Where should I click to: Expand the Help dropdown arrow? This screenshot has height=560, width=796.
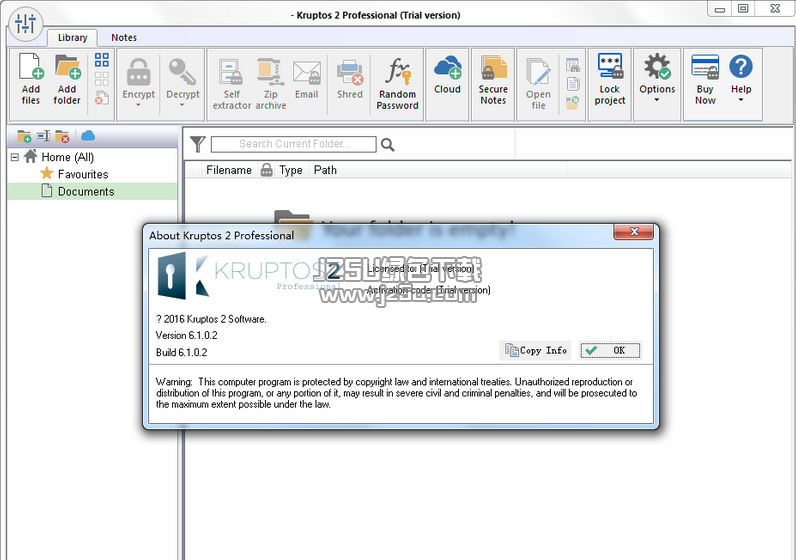[741, 100]
